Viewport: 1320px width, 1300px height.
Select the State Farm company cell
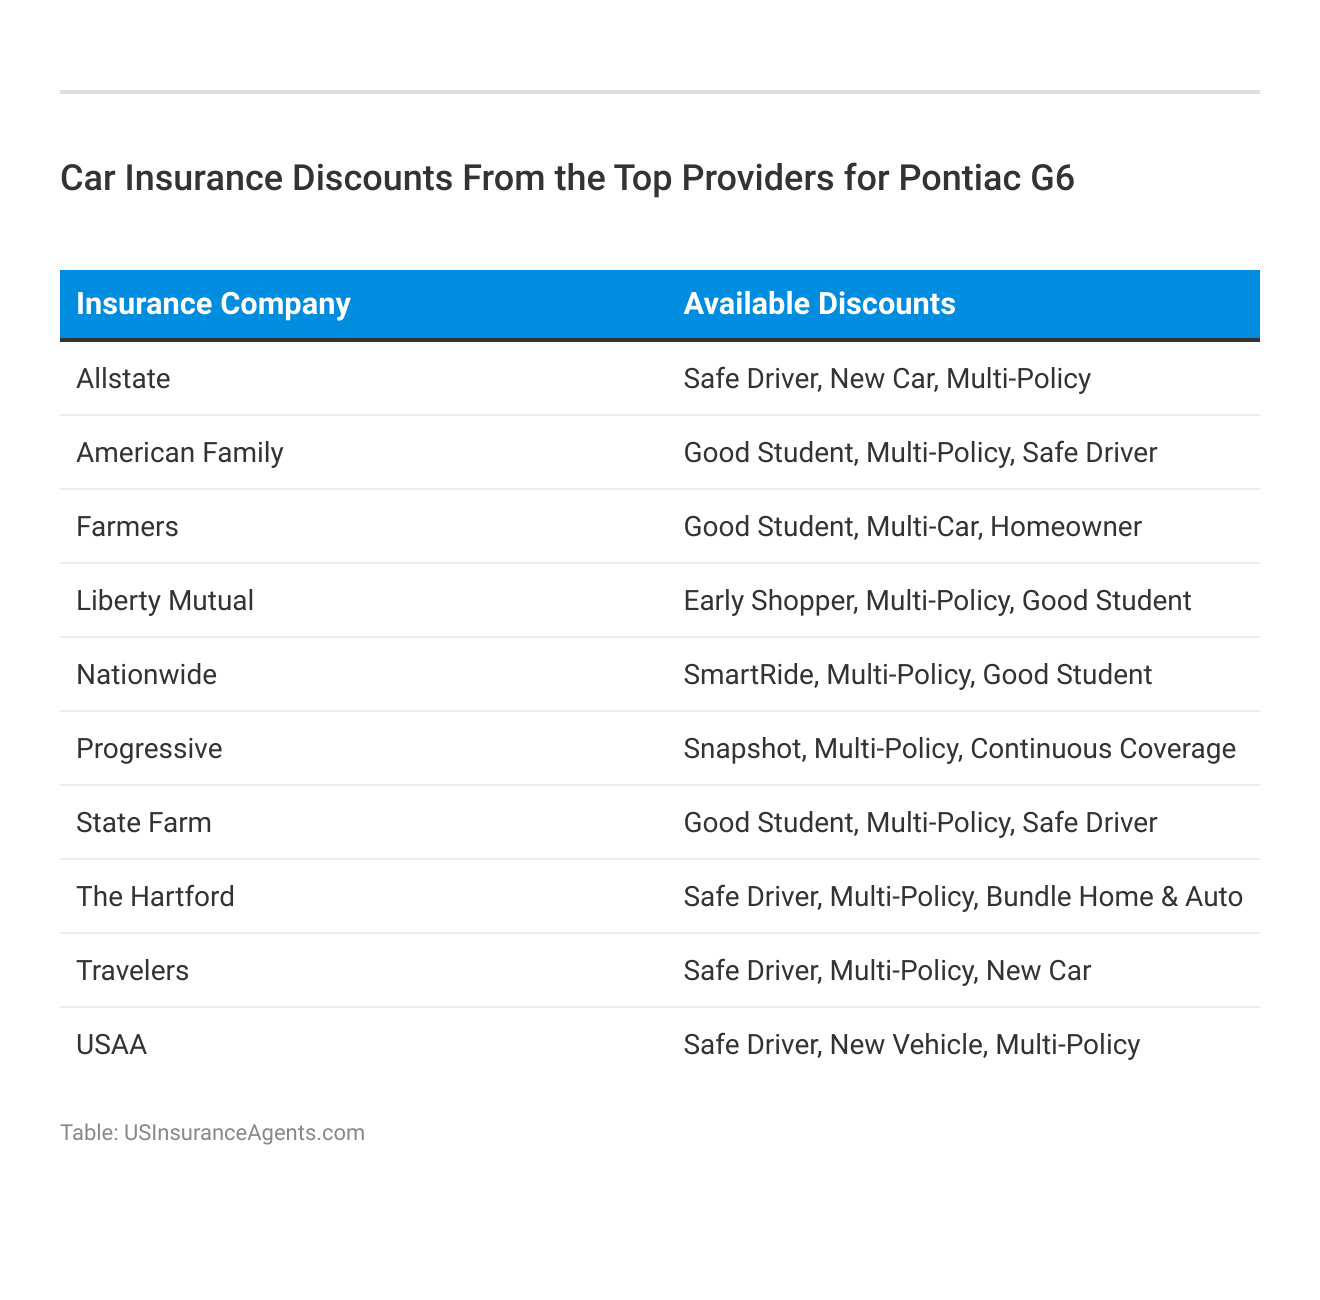point(144,822)
